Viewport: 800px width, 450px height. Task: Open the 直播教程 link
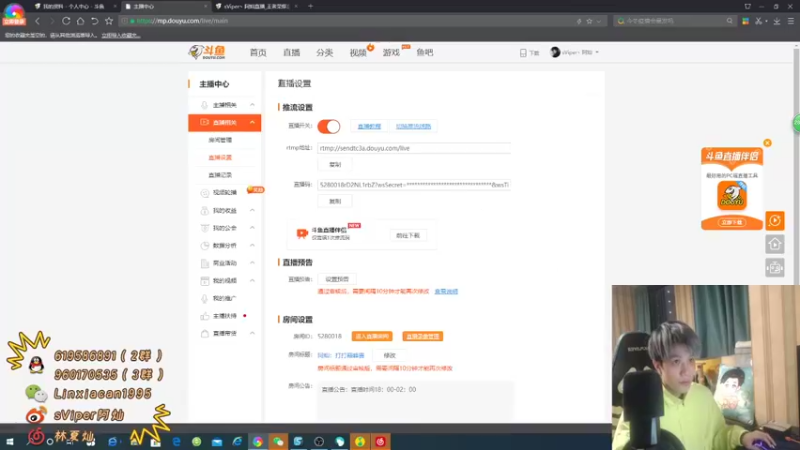point(369,126)
